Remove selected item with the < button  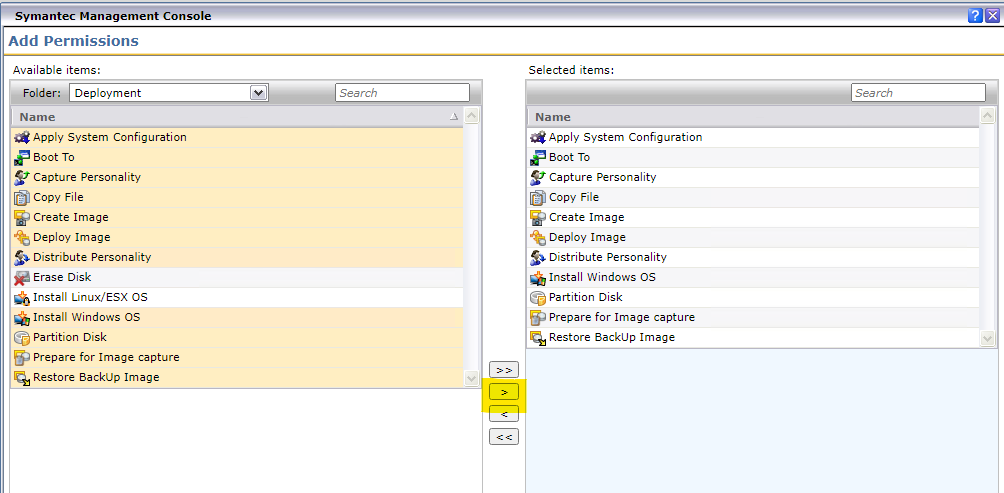pos(504,414)
